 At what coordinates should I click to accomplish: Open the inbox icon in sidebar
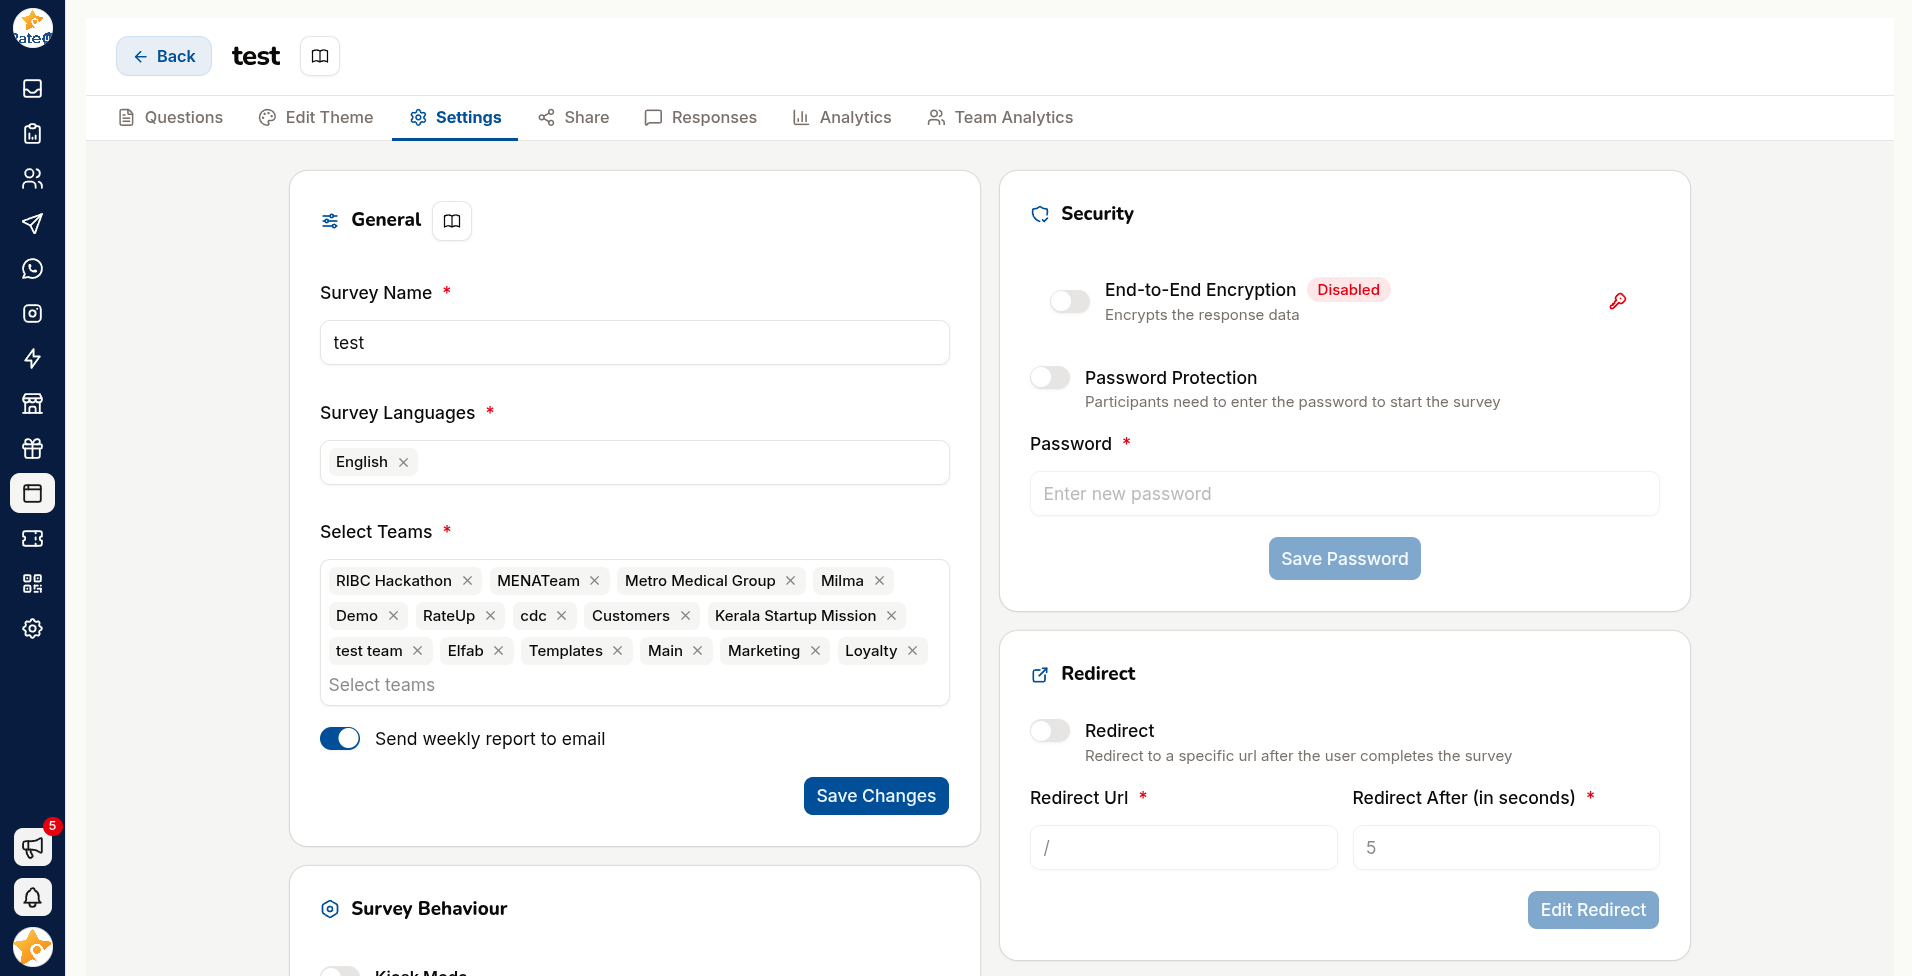(32, 89)
